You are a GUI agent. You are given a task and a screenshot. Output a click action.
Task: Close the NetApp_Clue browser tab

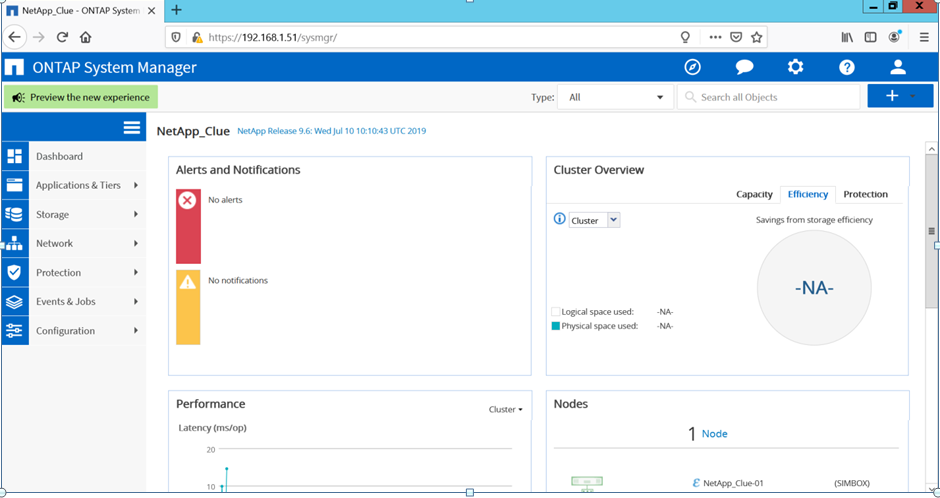click(151, 11)
